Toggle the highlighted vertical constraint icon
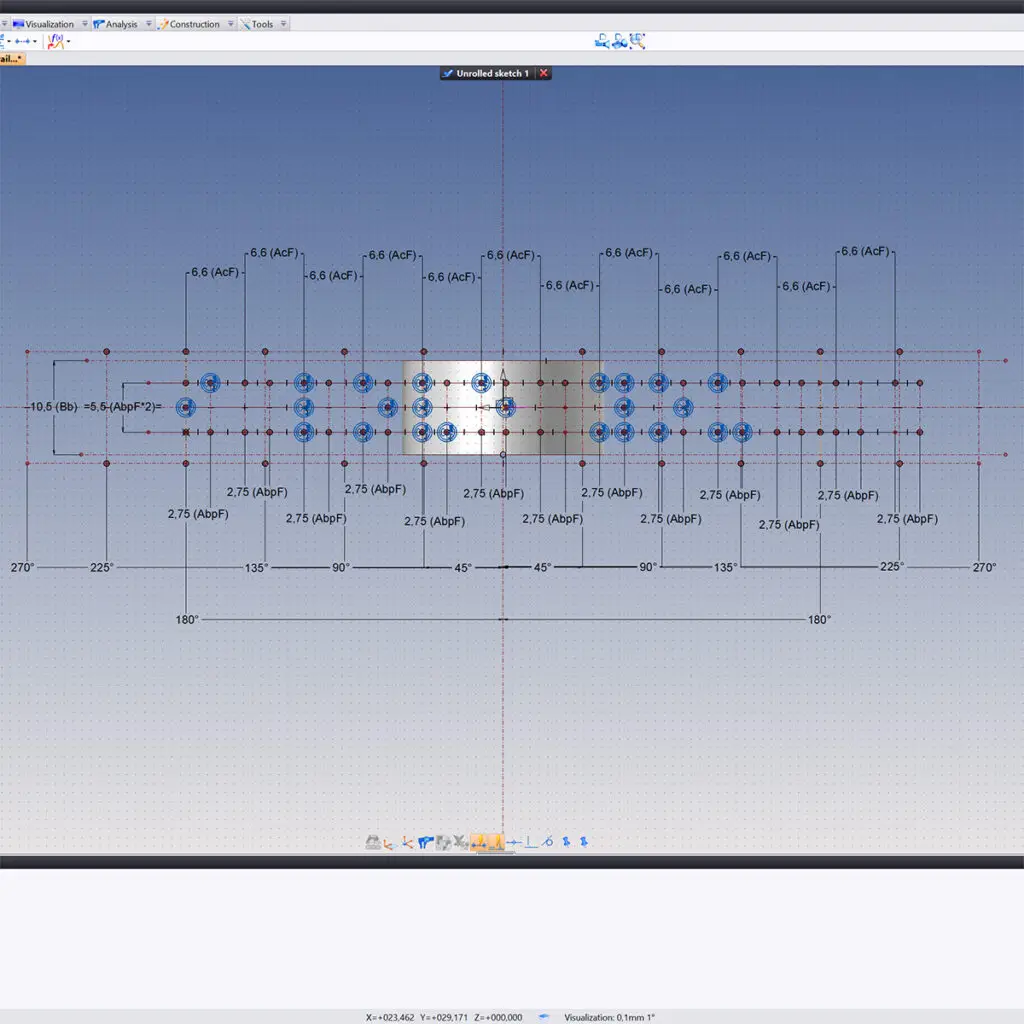This screenshot has height=1024, width=1024. coord(496,842)
